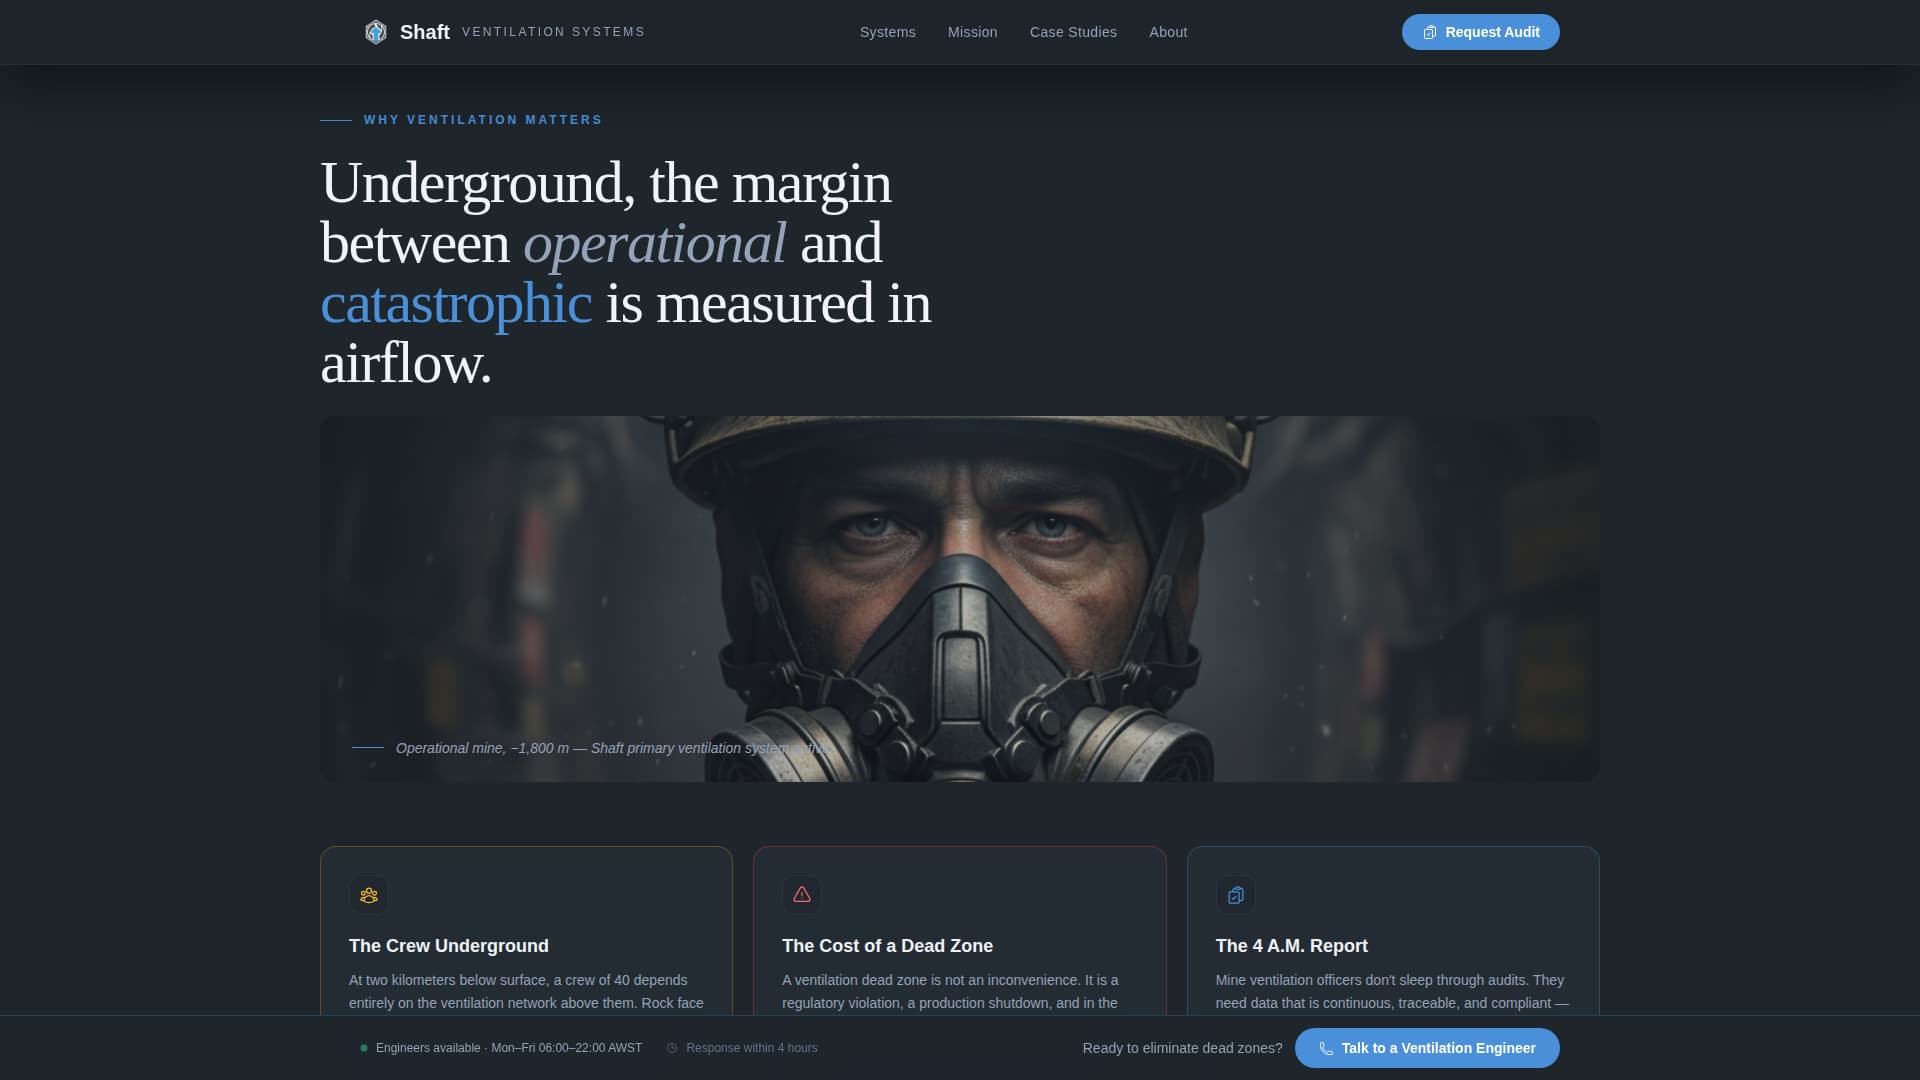Click Talk to a Ventilation Engineer

(1437, 1048)
